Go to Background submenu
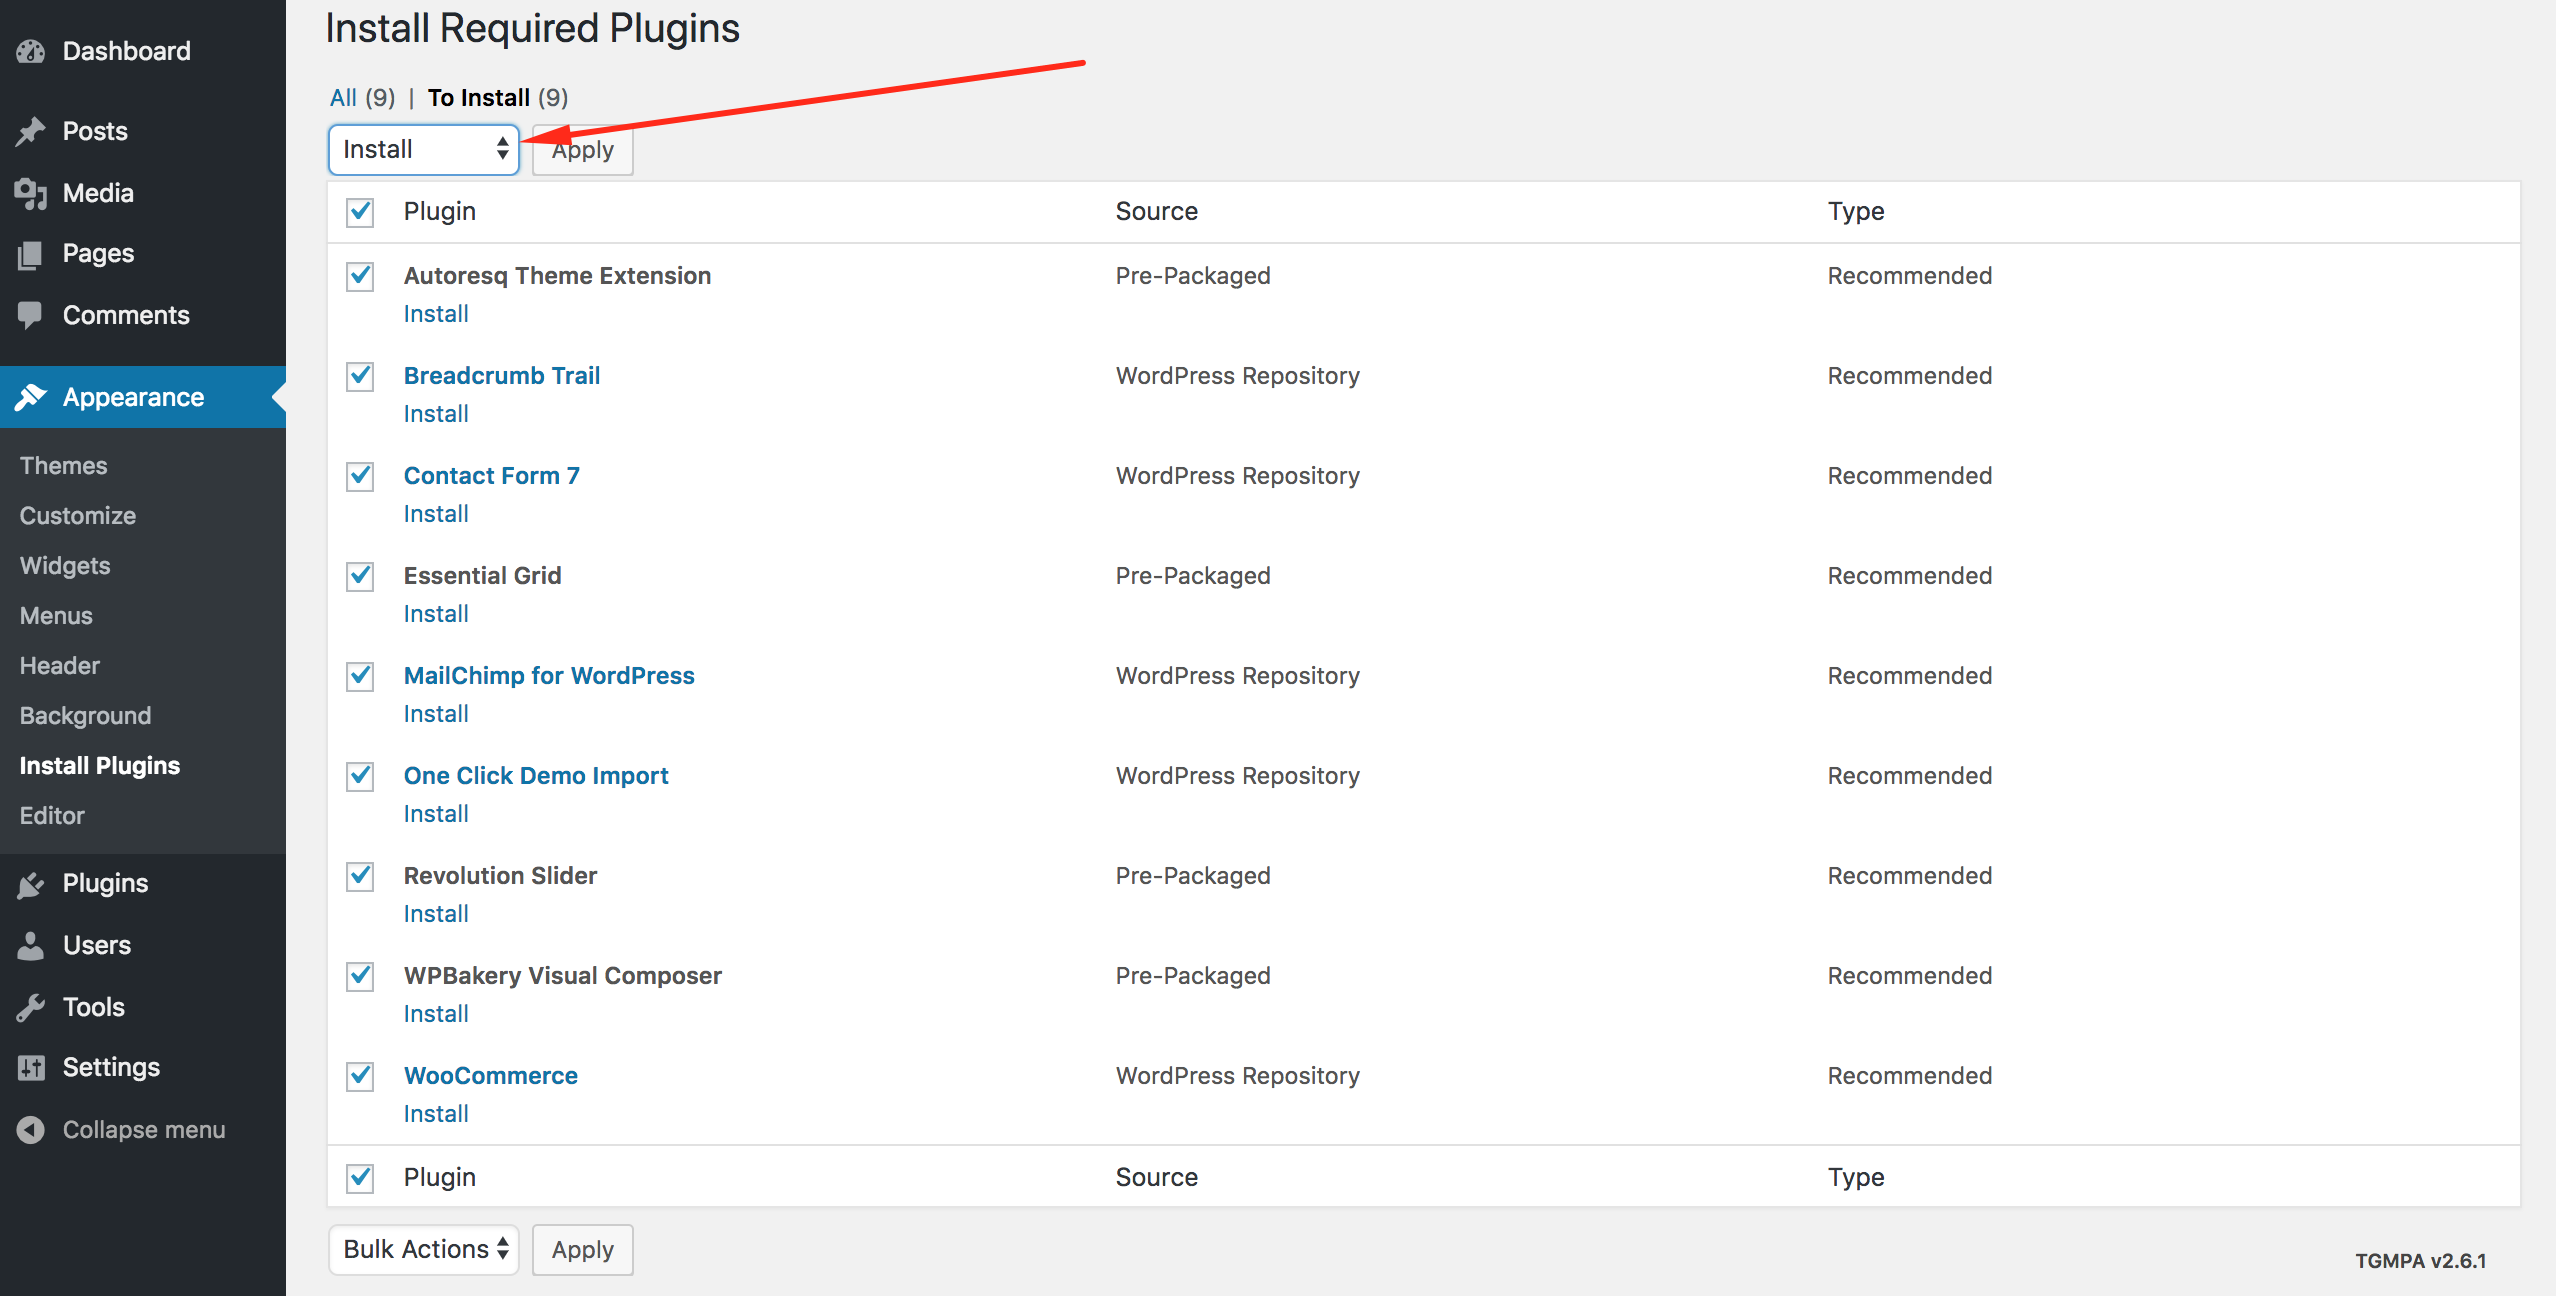Screen dimensions: 2556x1296 click(x=86, y=716)
